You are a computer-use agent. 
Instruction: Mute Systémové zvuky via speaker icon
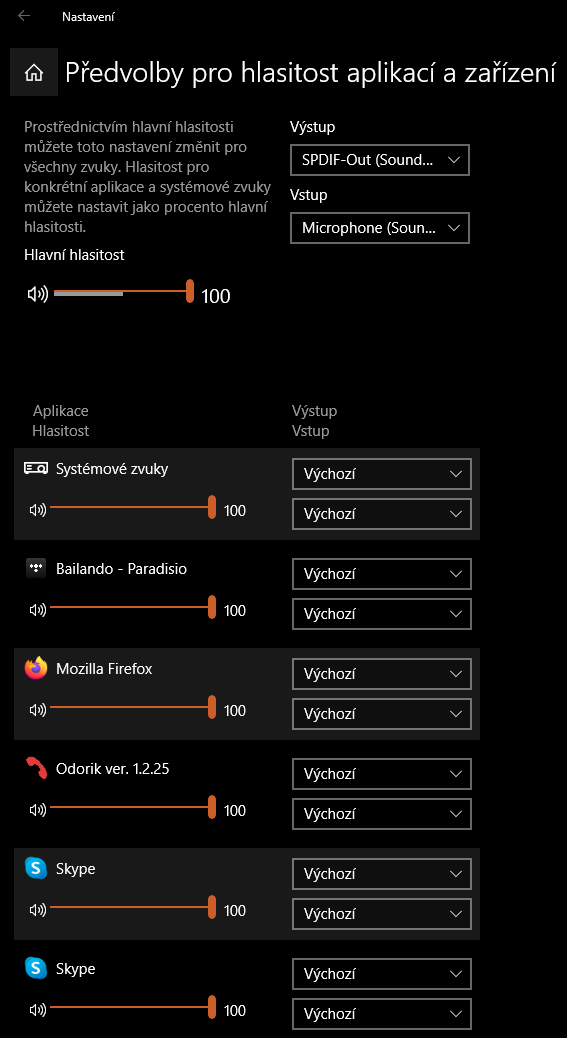tap(38, 510)
